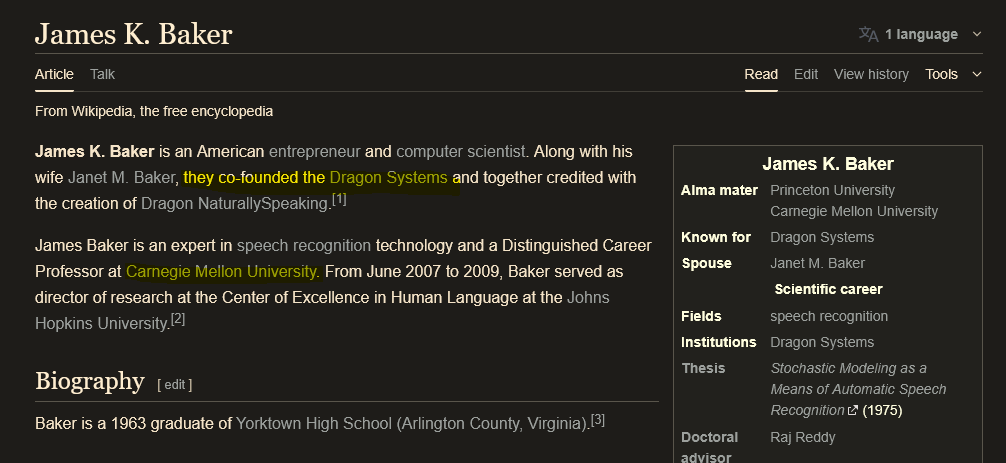The height and width of the screenshot is (463, 1006).
Task: Open View history tab
Action: click(871, 74)
